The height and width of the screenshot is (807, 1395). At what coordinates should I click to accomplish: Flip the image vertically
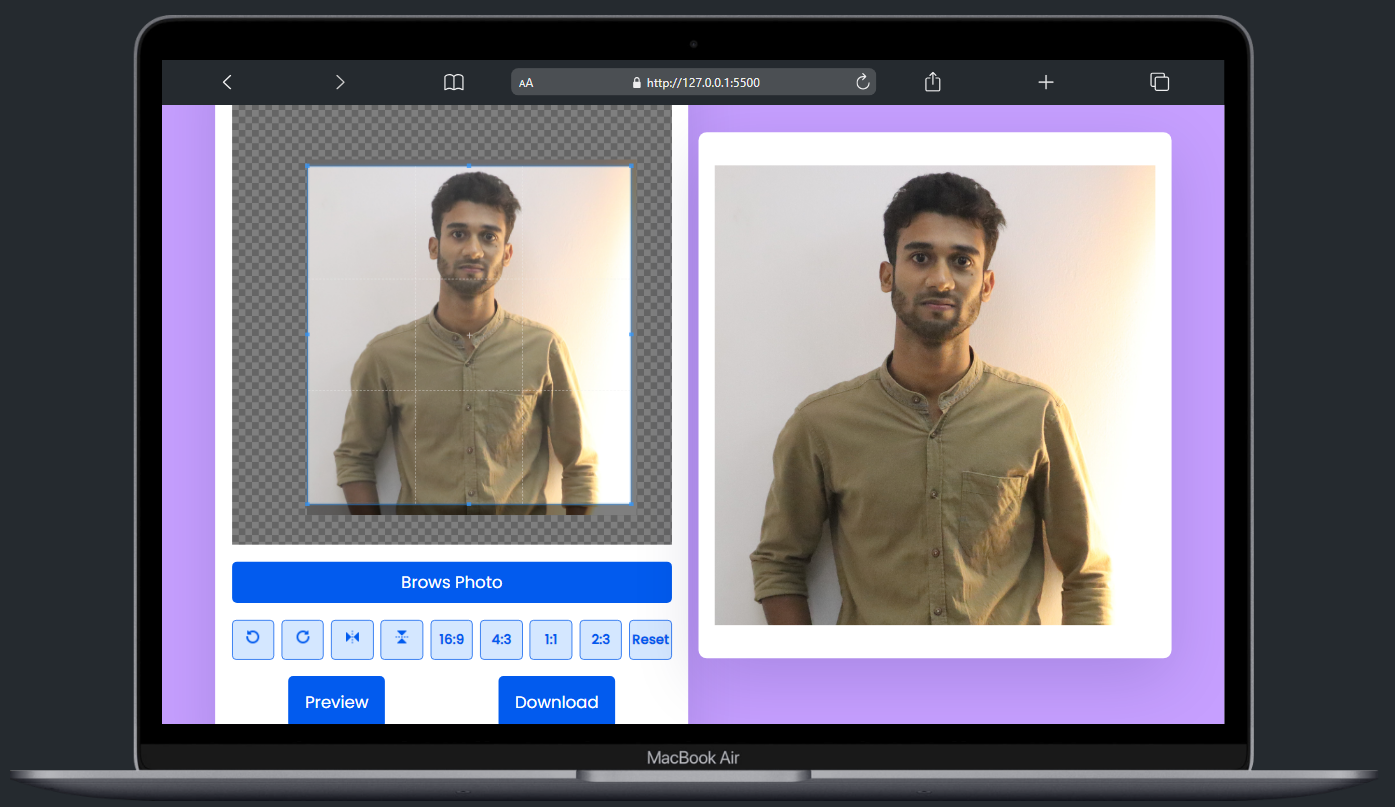[402, 639]
